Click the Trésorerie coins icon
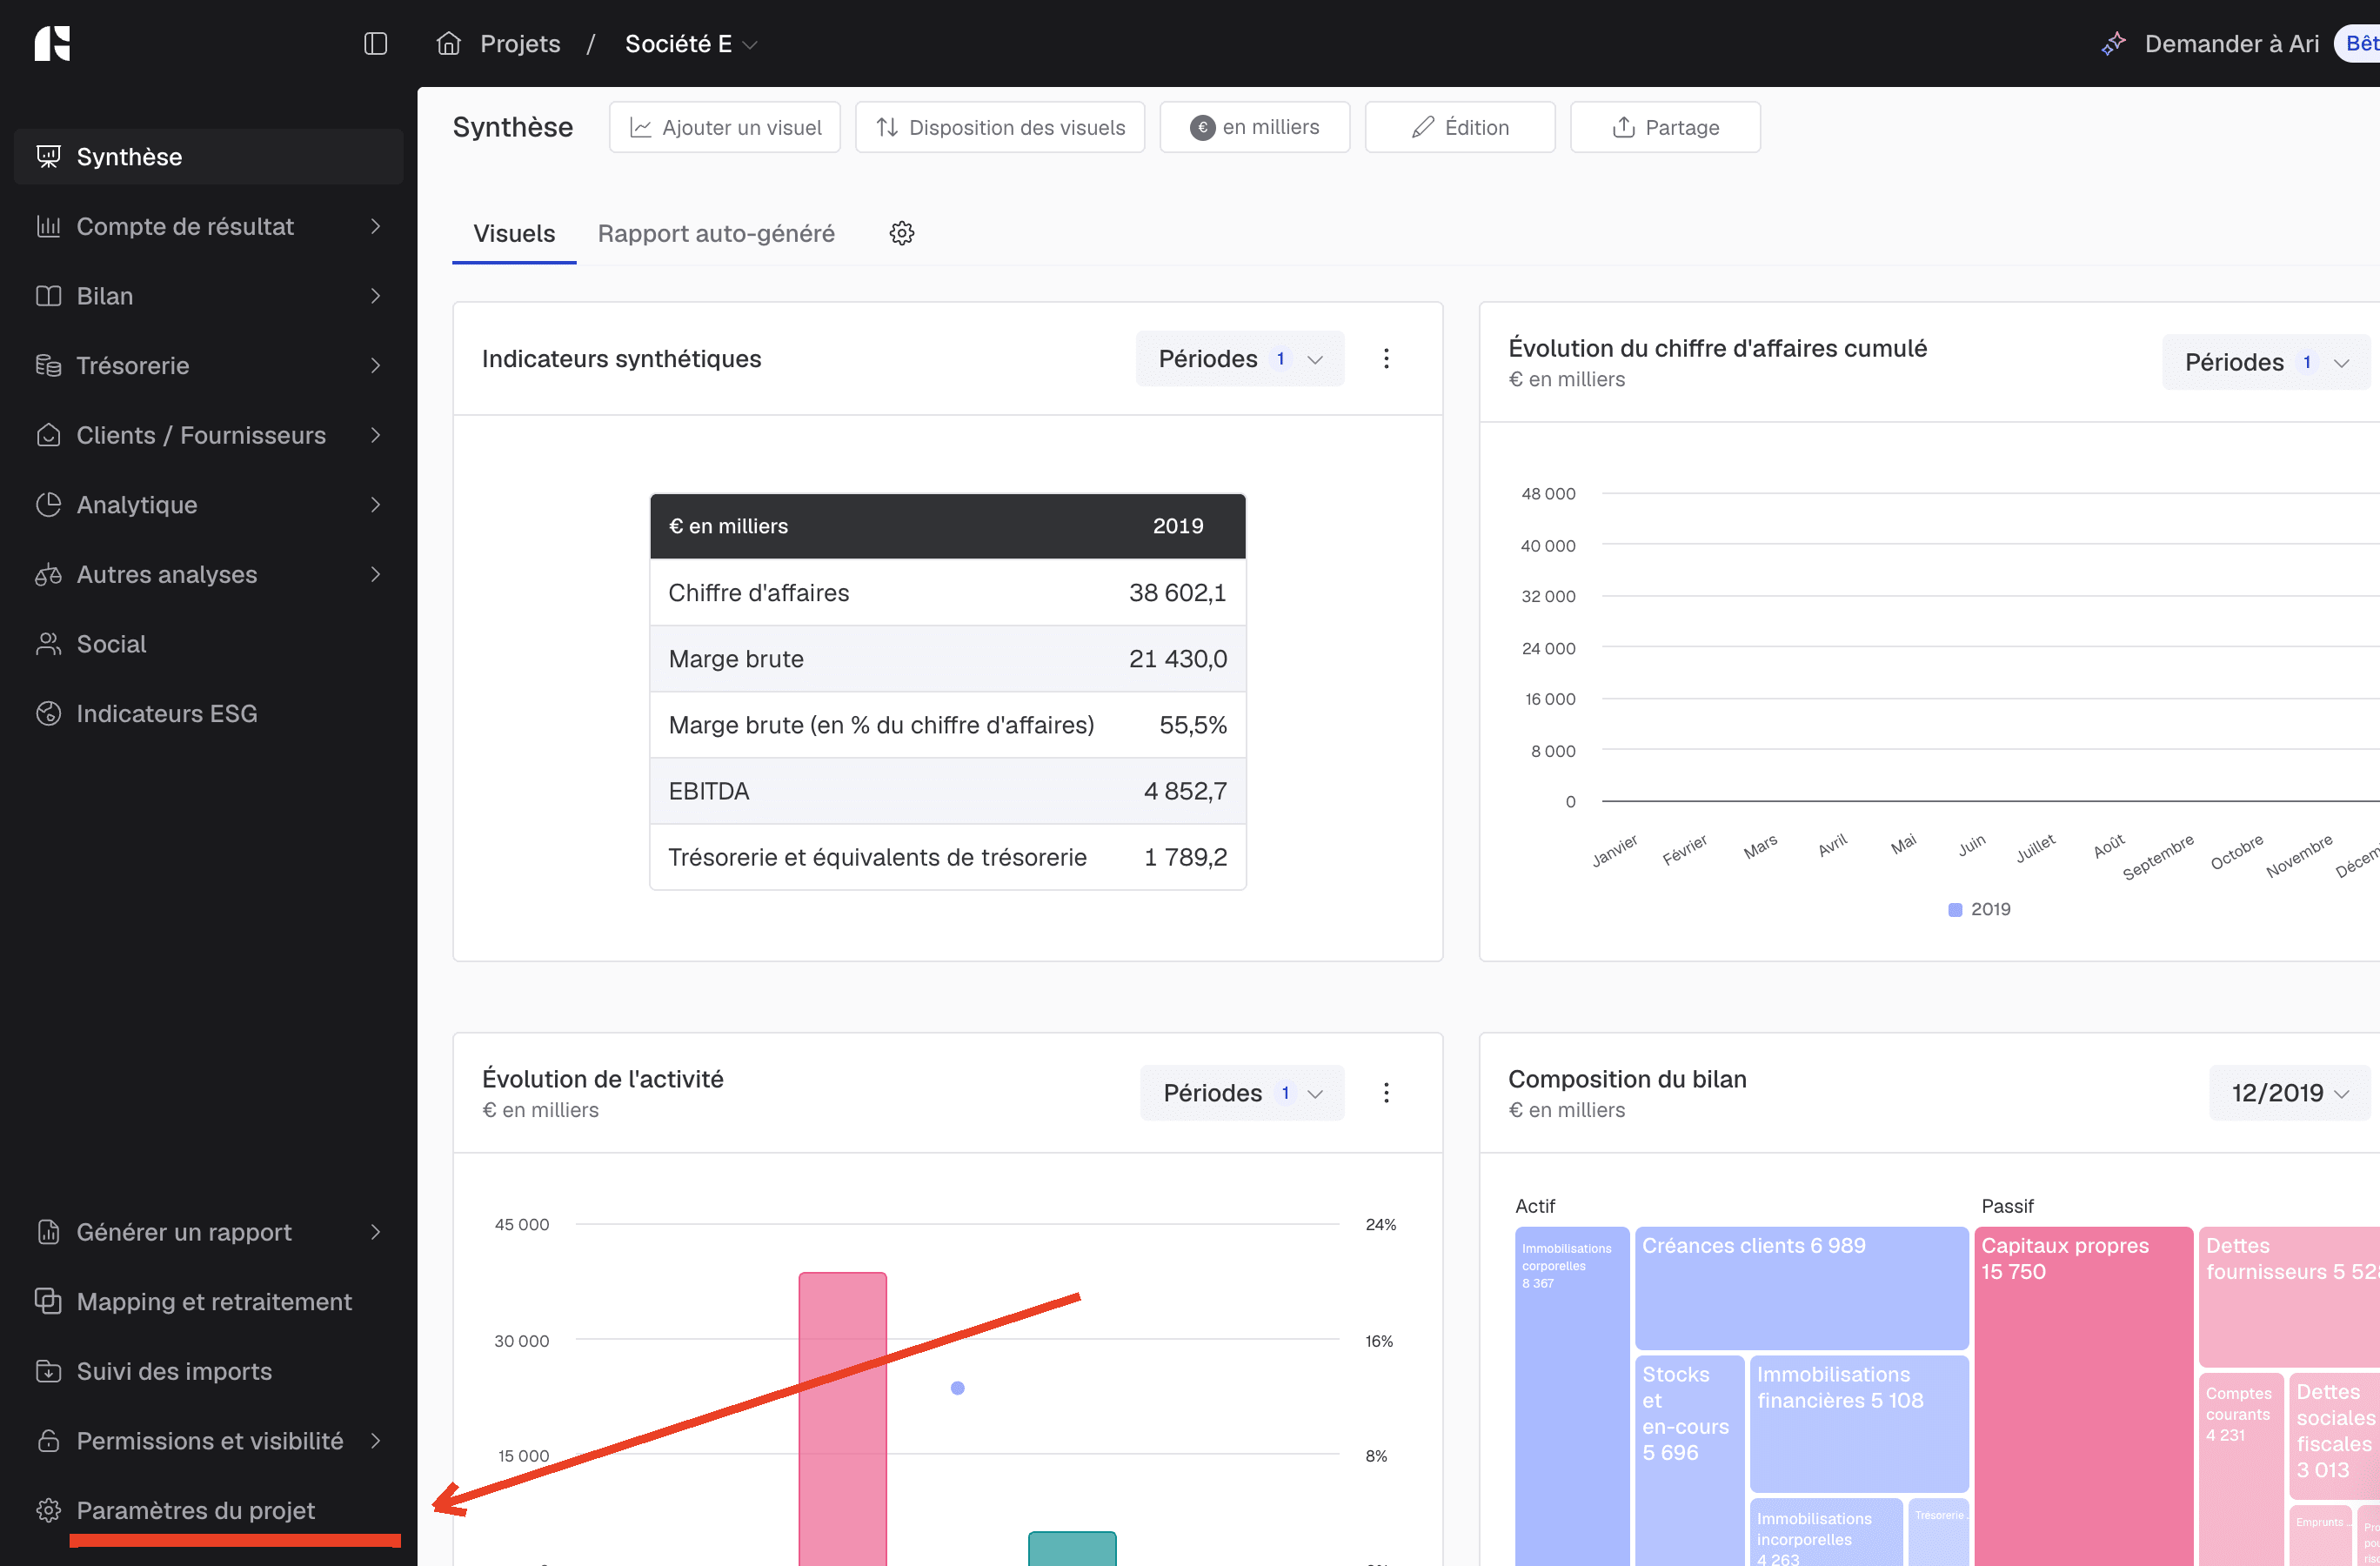 48,365
